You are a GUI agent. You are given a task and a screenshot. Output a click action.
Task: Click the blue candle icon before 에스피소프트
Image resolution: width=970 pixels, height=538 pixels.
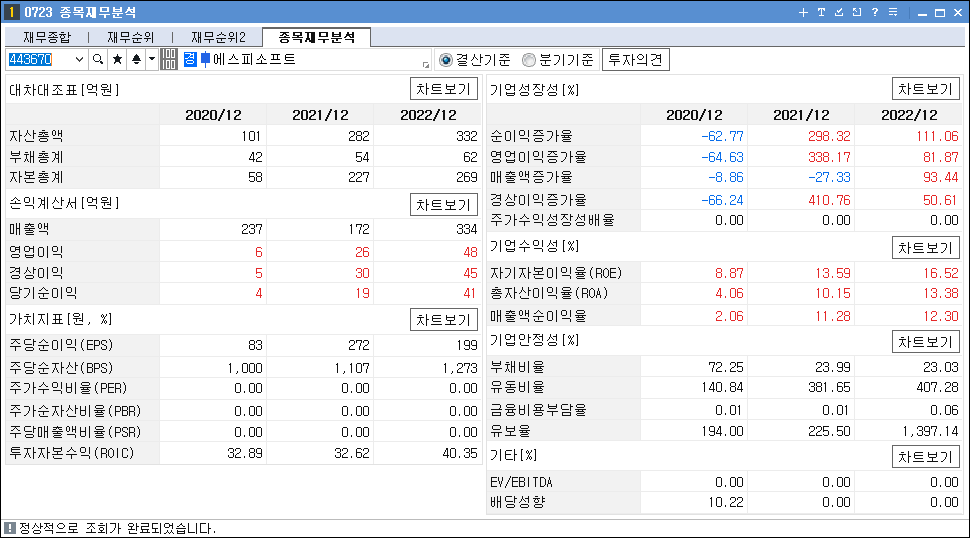[205, 59]
